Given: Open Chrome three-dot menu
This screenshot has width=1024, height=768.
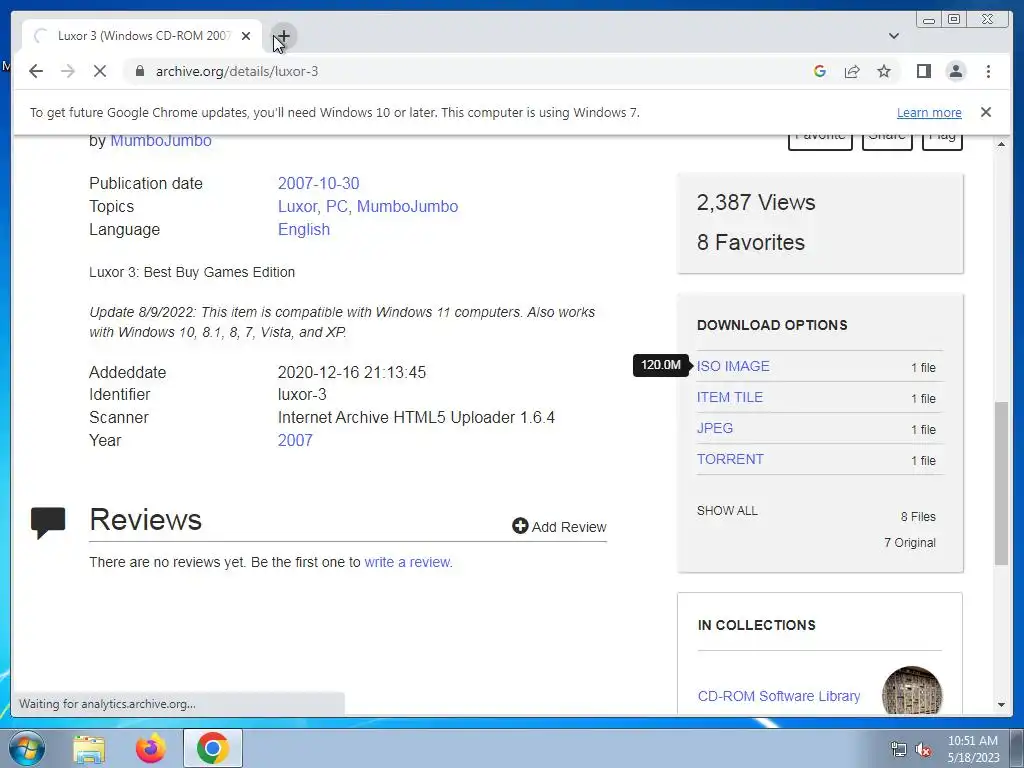Looking at the screenshot, I should pos(988,71).
